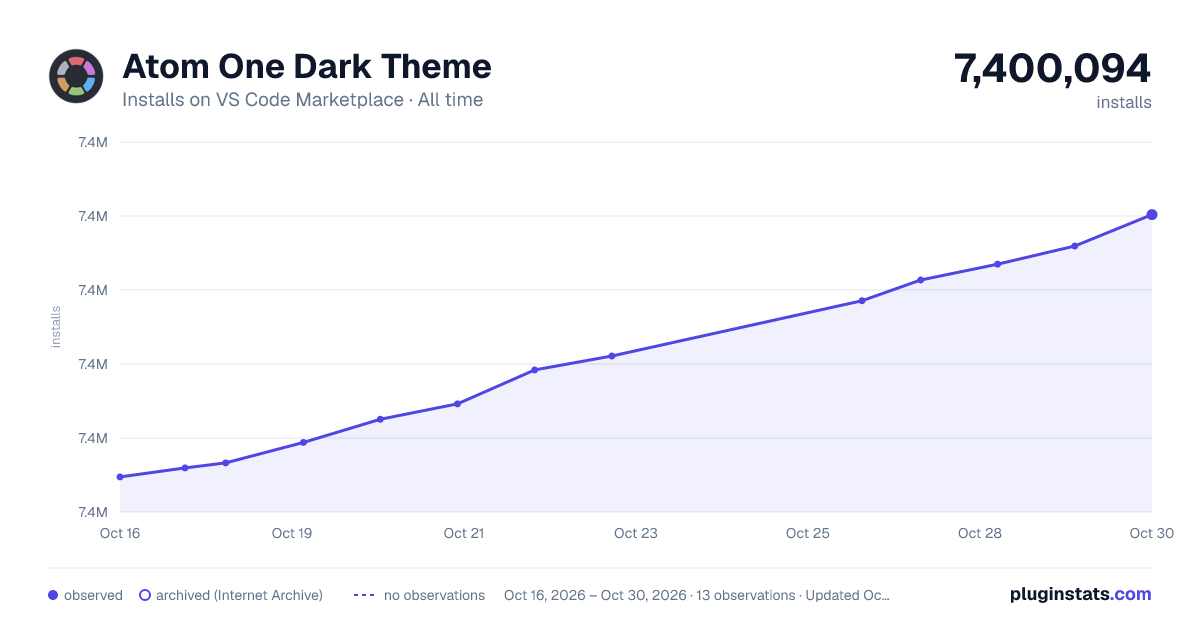Click the 7,400,094 install count
This screenshot has width=1200, height=630.
point(1053,69)
